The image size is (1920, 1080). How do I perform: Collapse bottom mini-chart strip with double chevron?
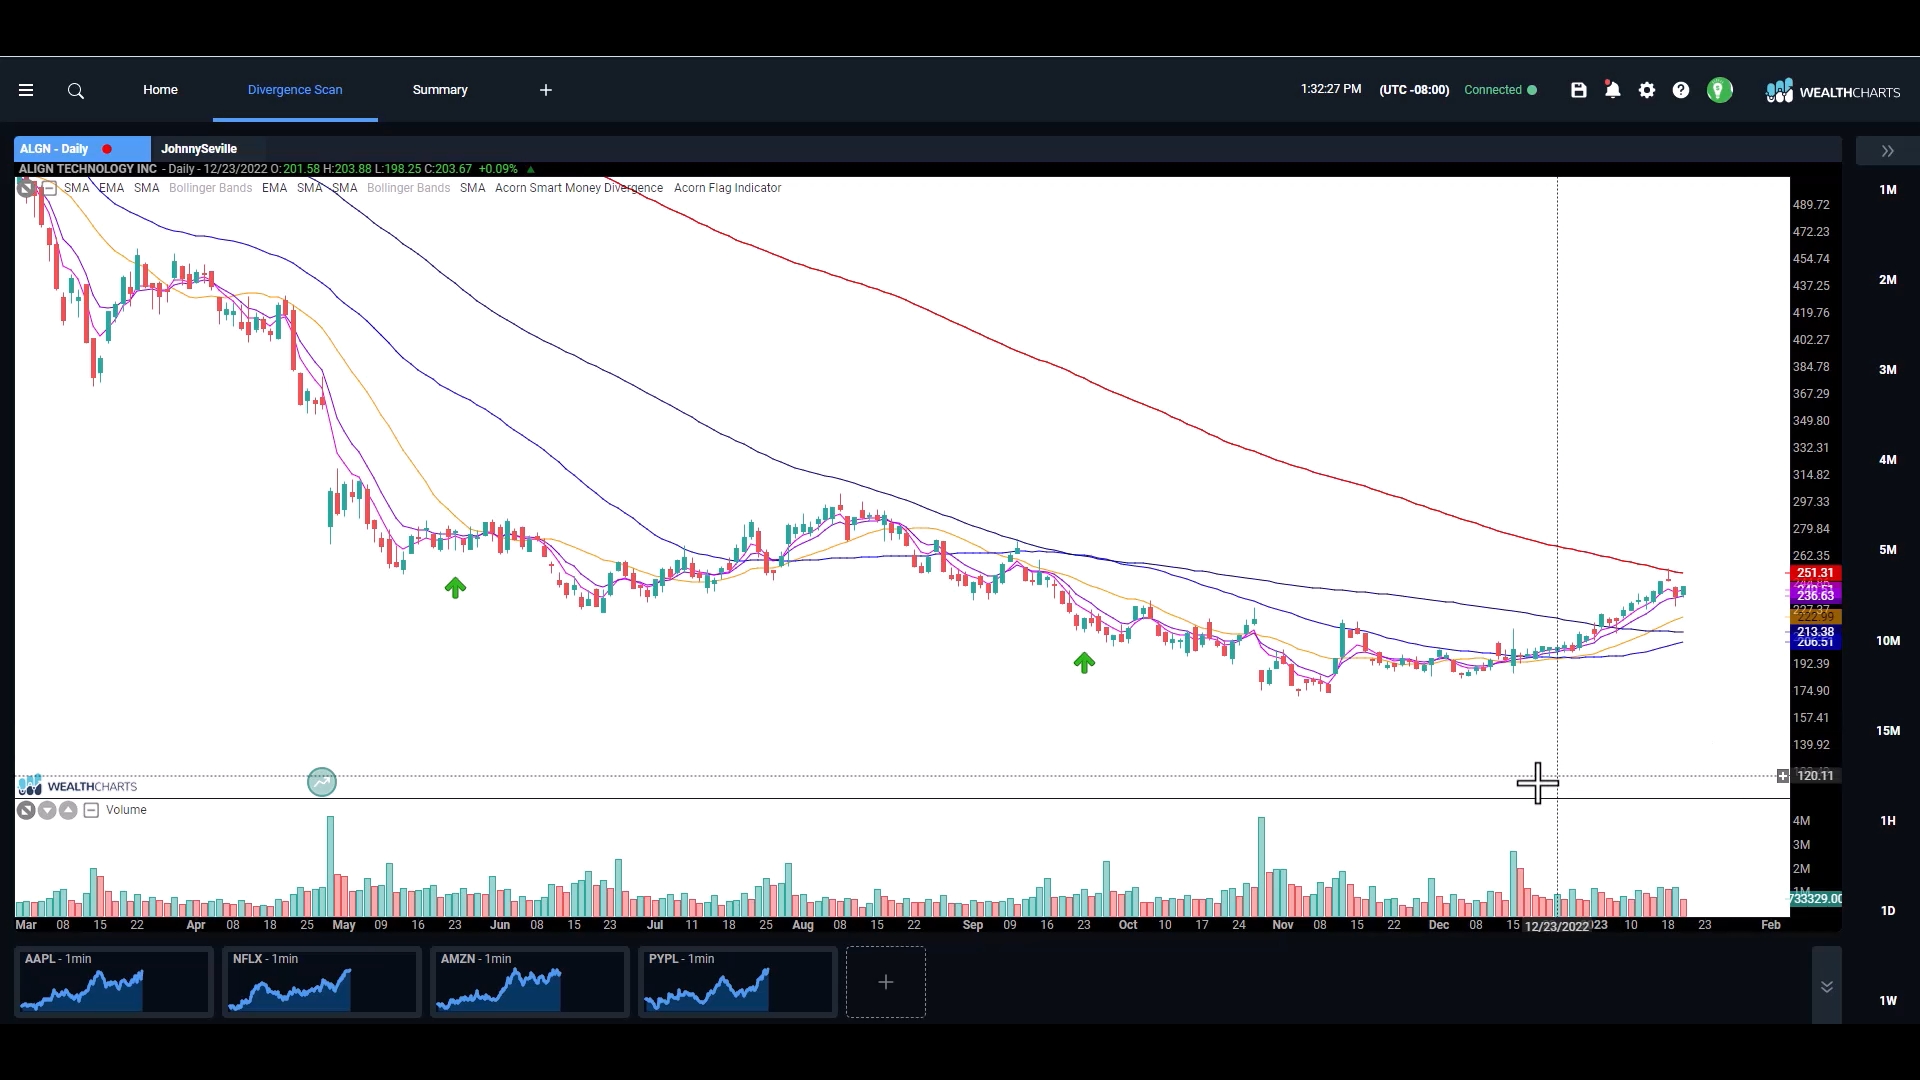pyautogui.click(x=1827, y=986)
